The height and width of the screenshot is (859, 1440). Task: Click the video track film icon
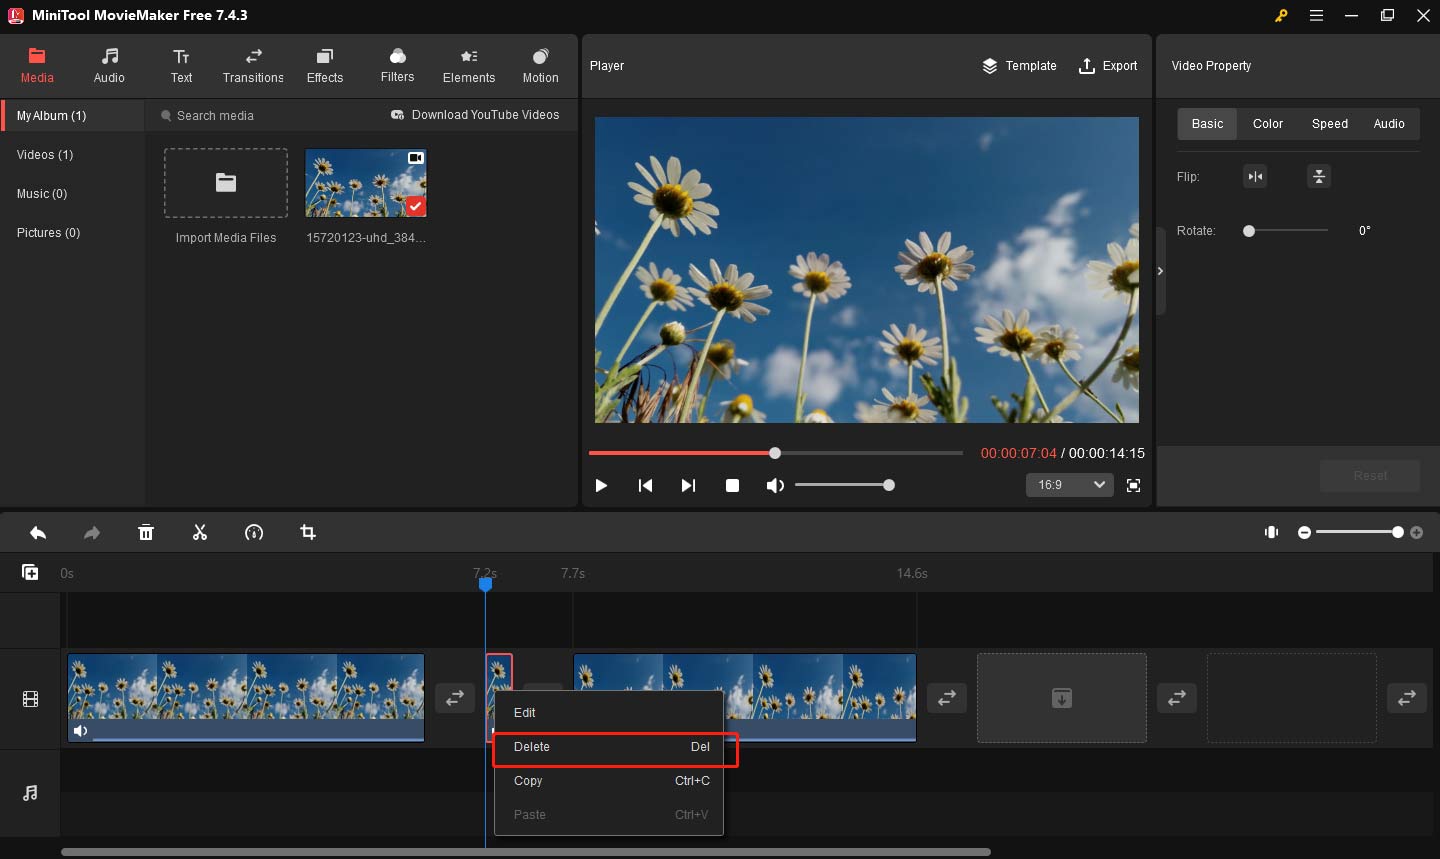pos(30,699)
